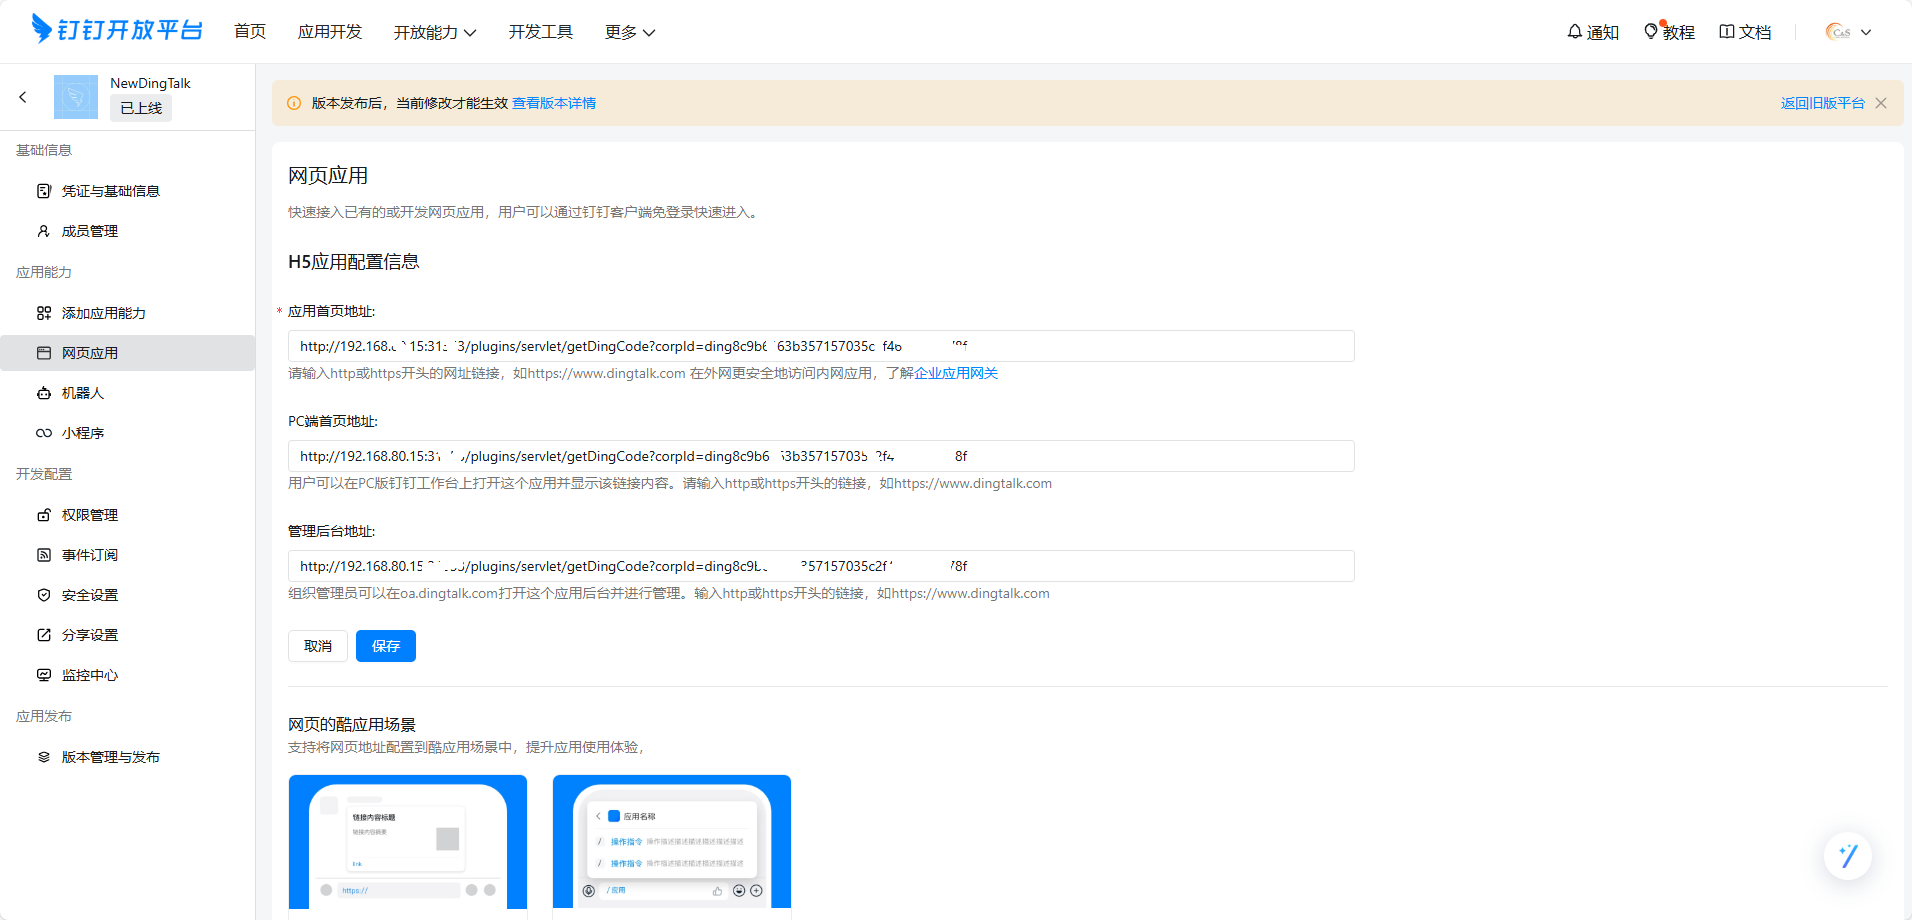Expand the 开放能力 dropdown menu
This screenshot has height=920, width=1912.
click(x=435, y=32)
